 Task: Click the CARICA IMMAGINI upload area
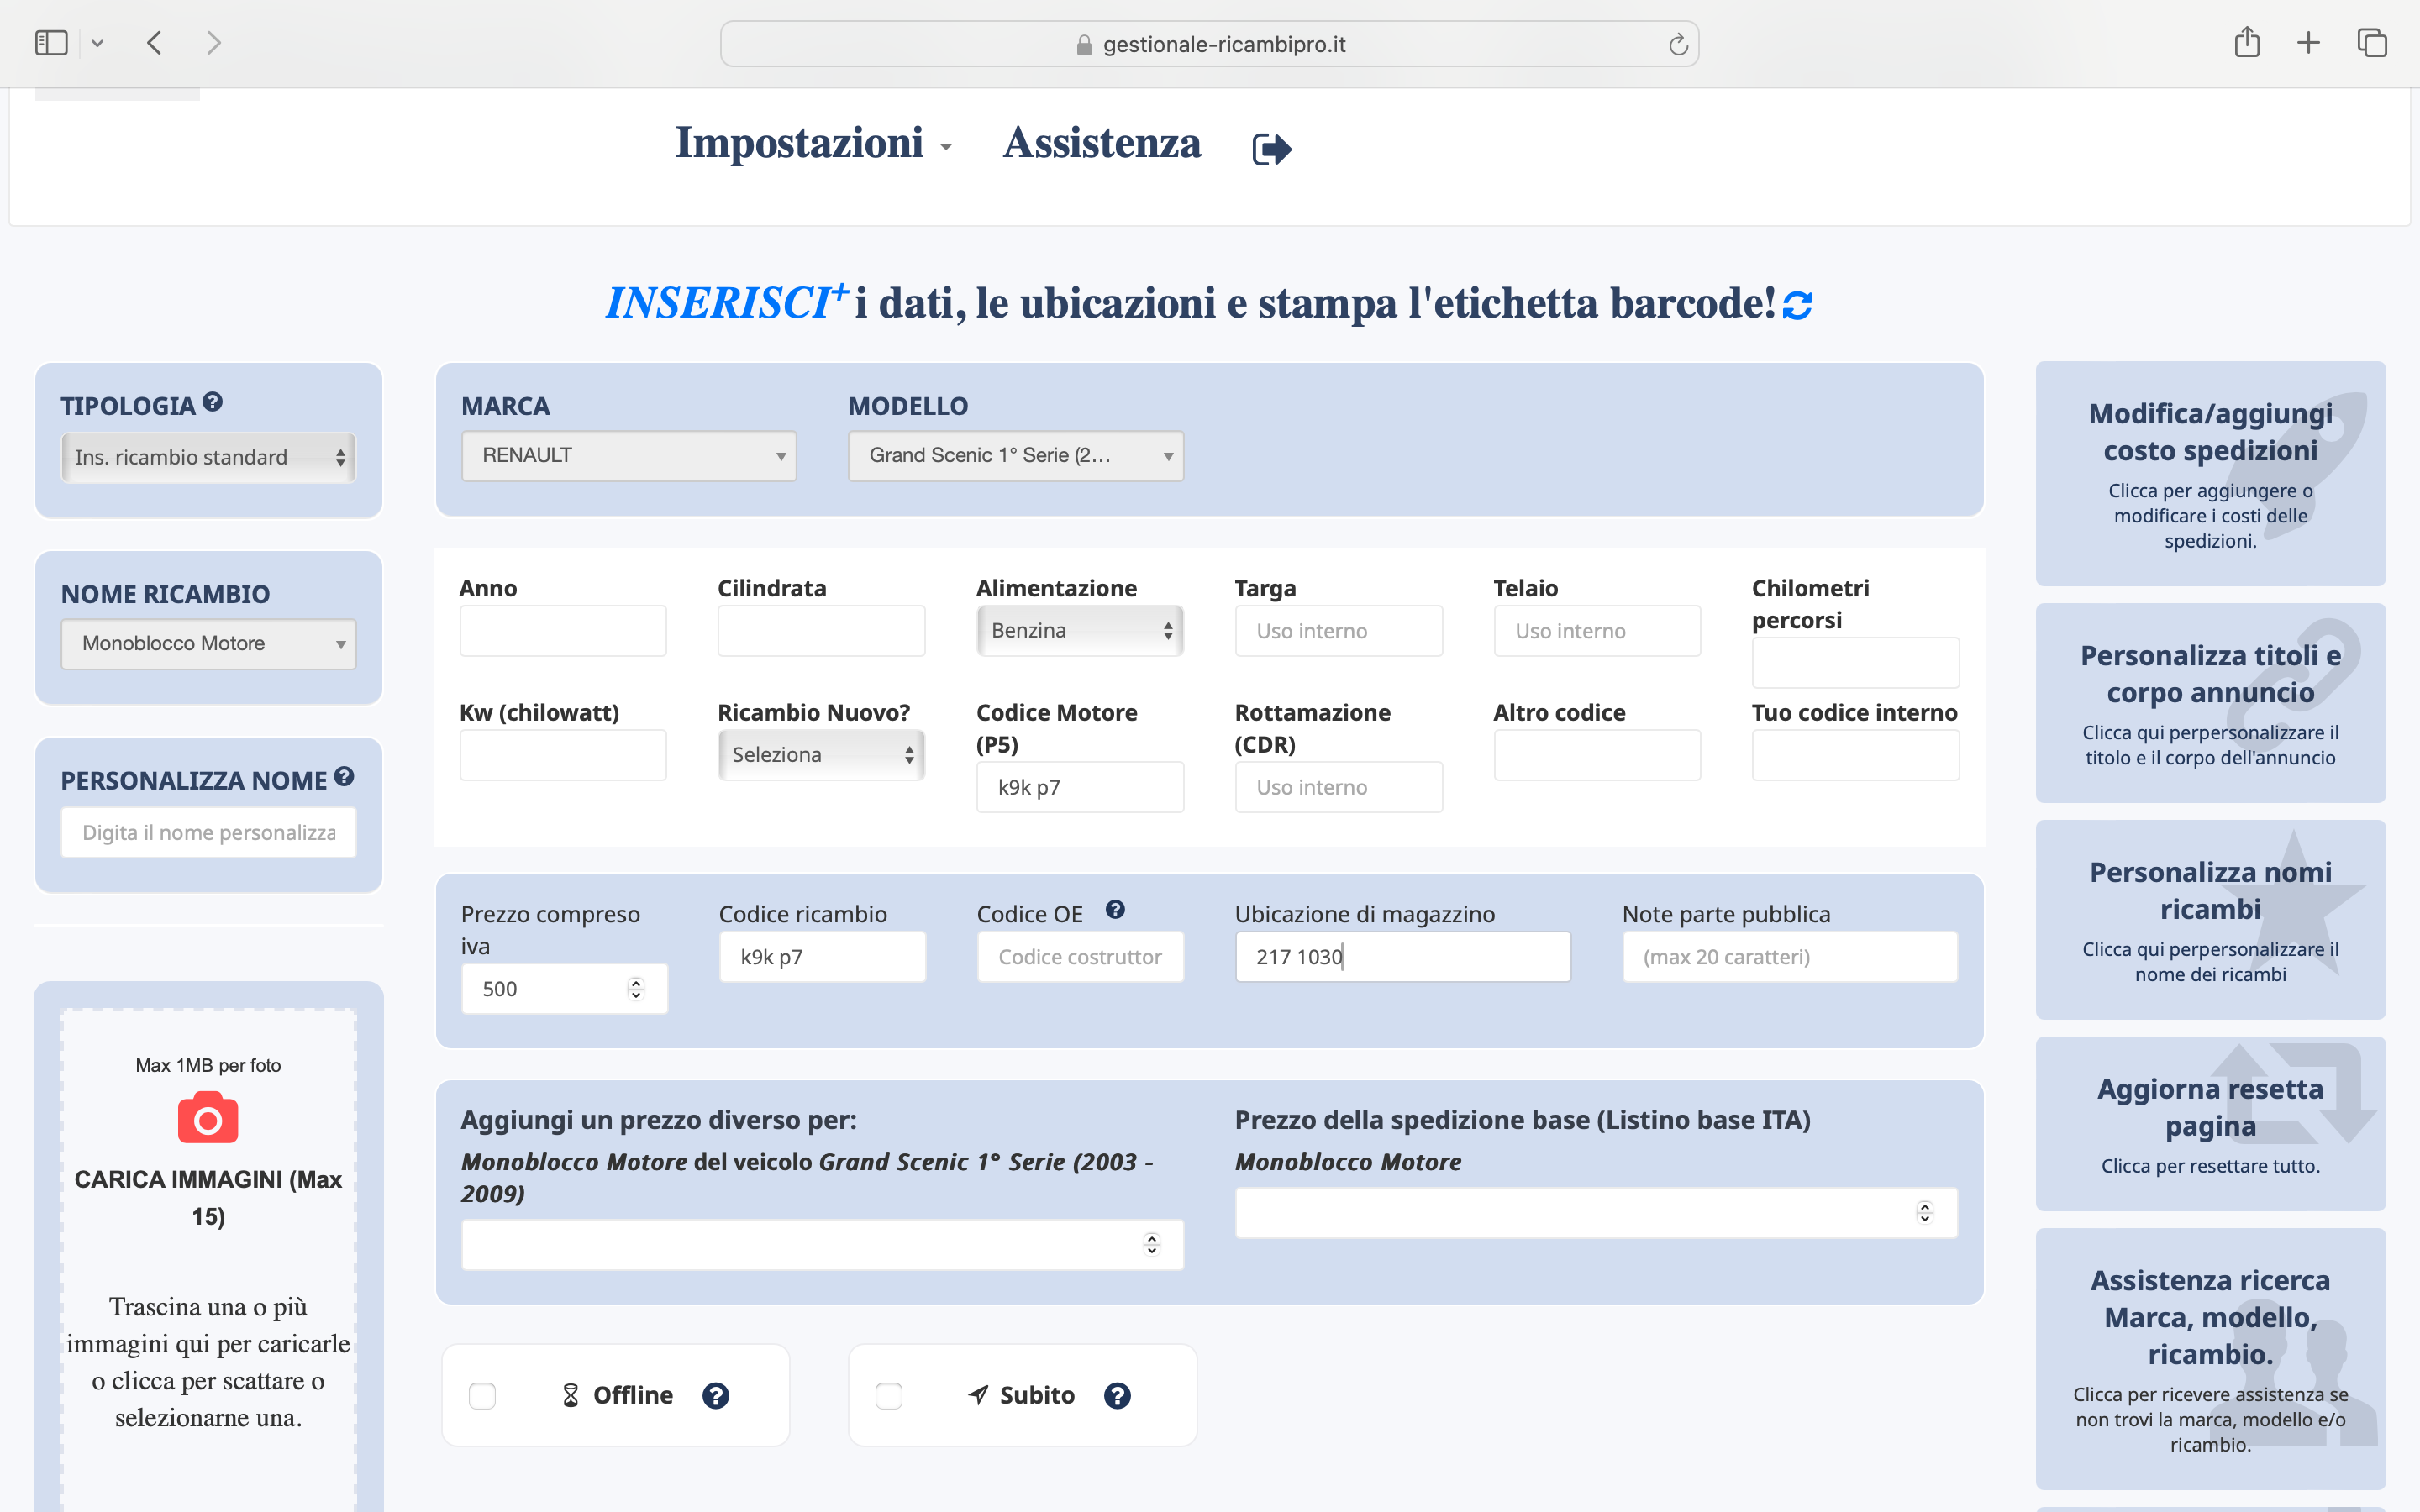[208, 1260]
